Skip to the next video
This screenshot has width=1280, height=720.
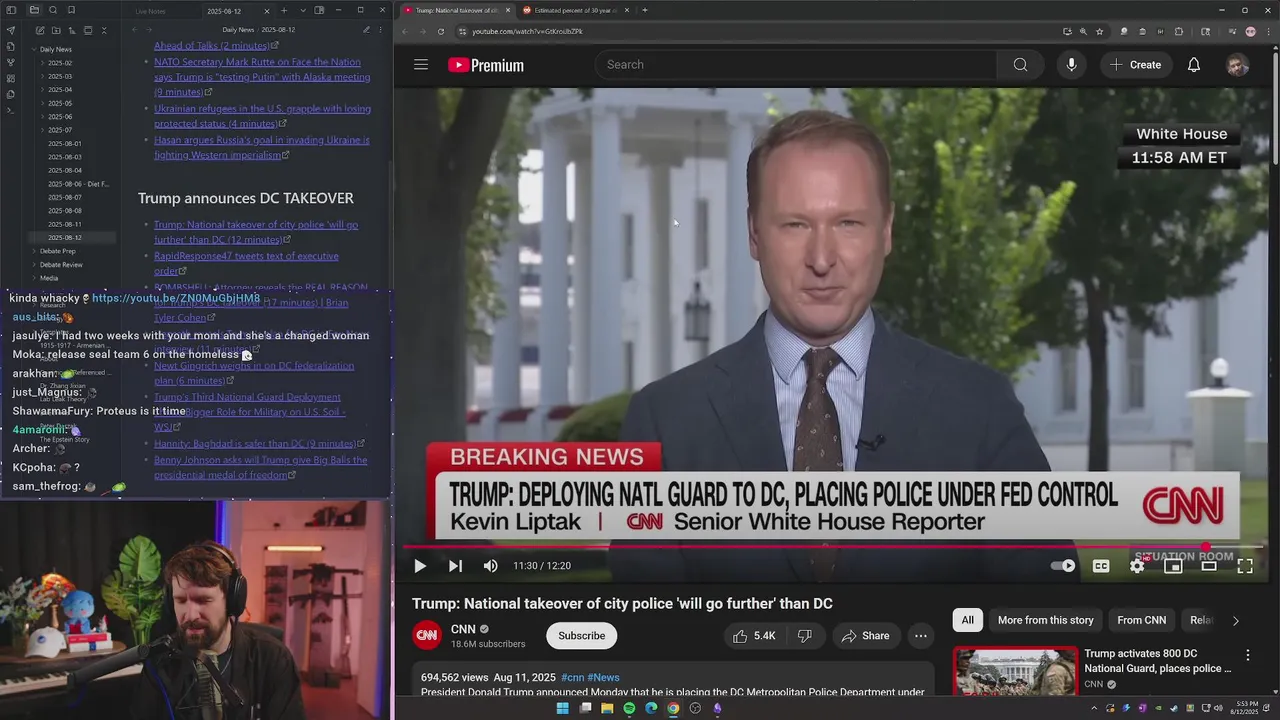pyautogui.click(x=455, y=566)
